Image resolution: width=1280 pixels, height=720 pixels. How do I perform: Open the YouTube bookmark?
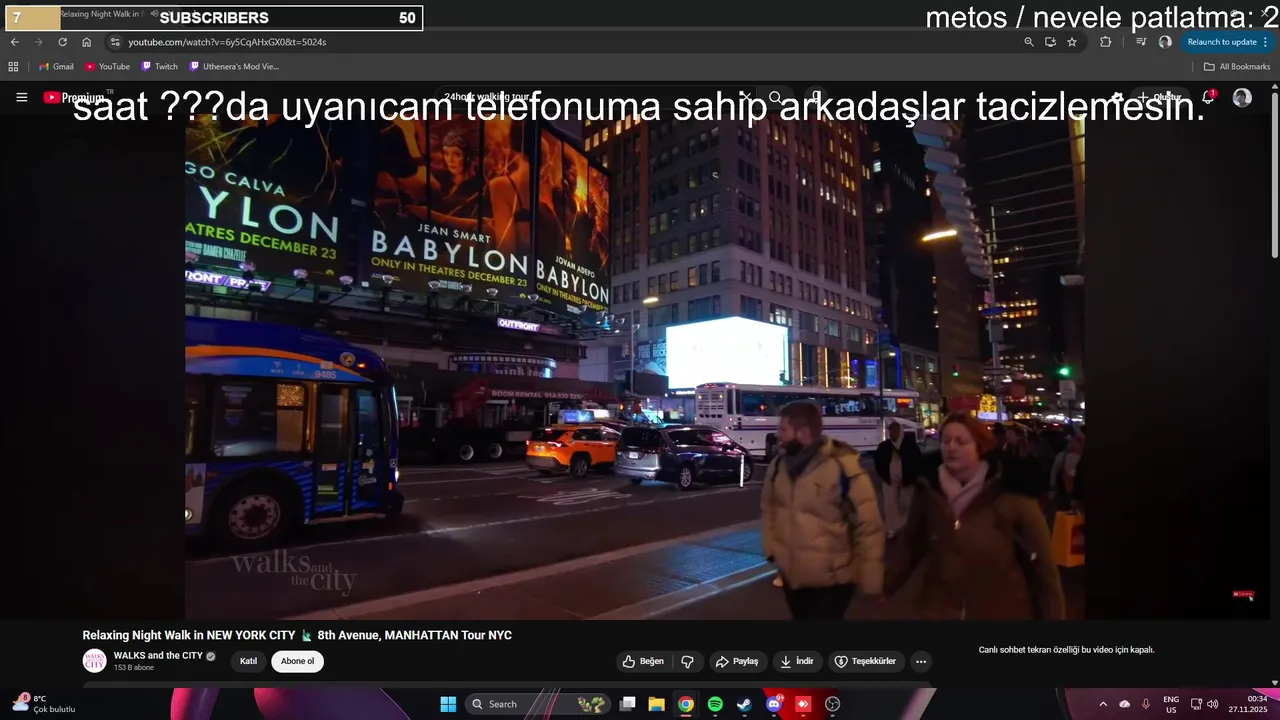click(x=108, y=67)
